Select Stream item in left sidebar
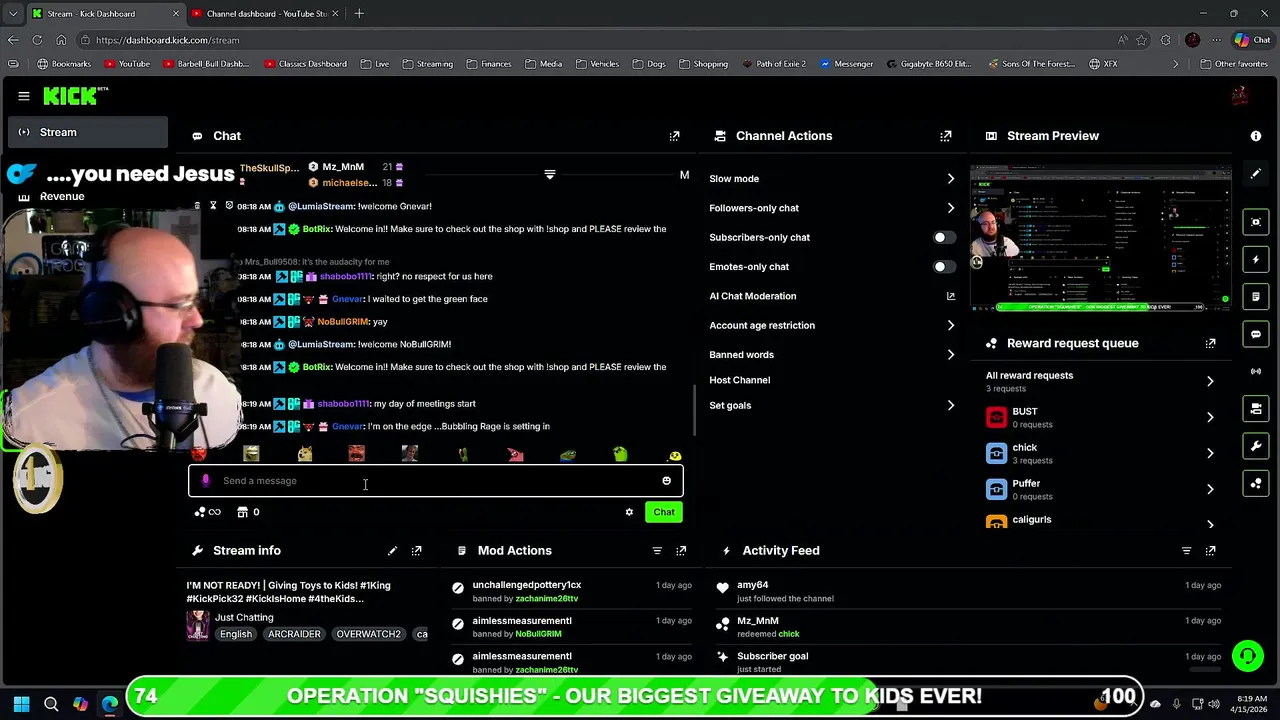Screen dimensions: 1280x720 point(88,132)
